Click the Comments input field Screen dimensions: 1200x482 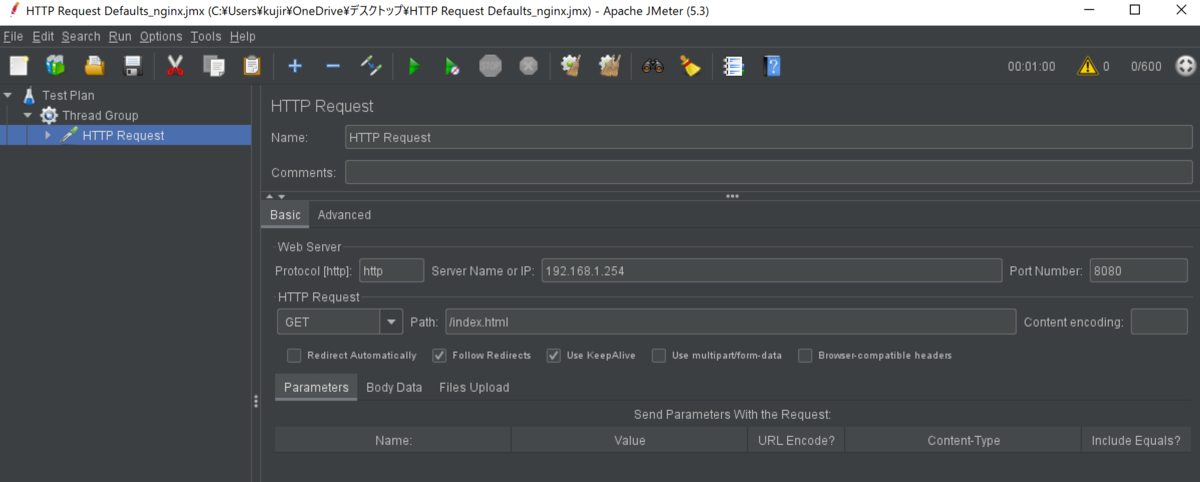(x=769, y=172)
